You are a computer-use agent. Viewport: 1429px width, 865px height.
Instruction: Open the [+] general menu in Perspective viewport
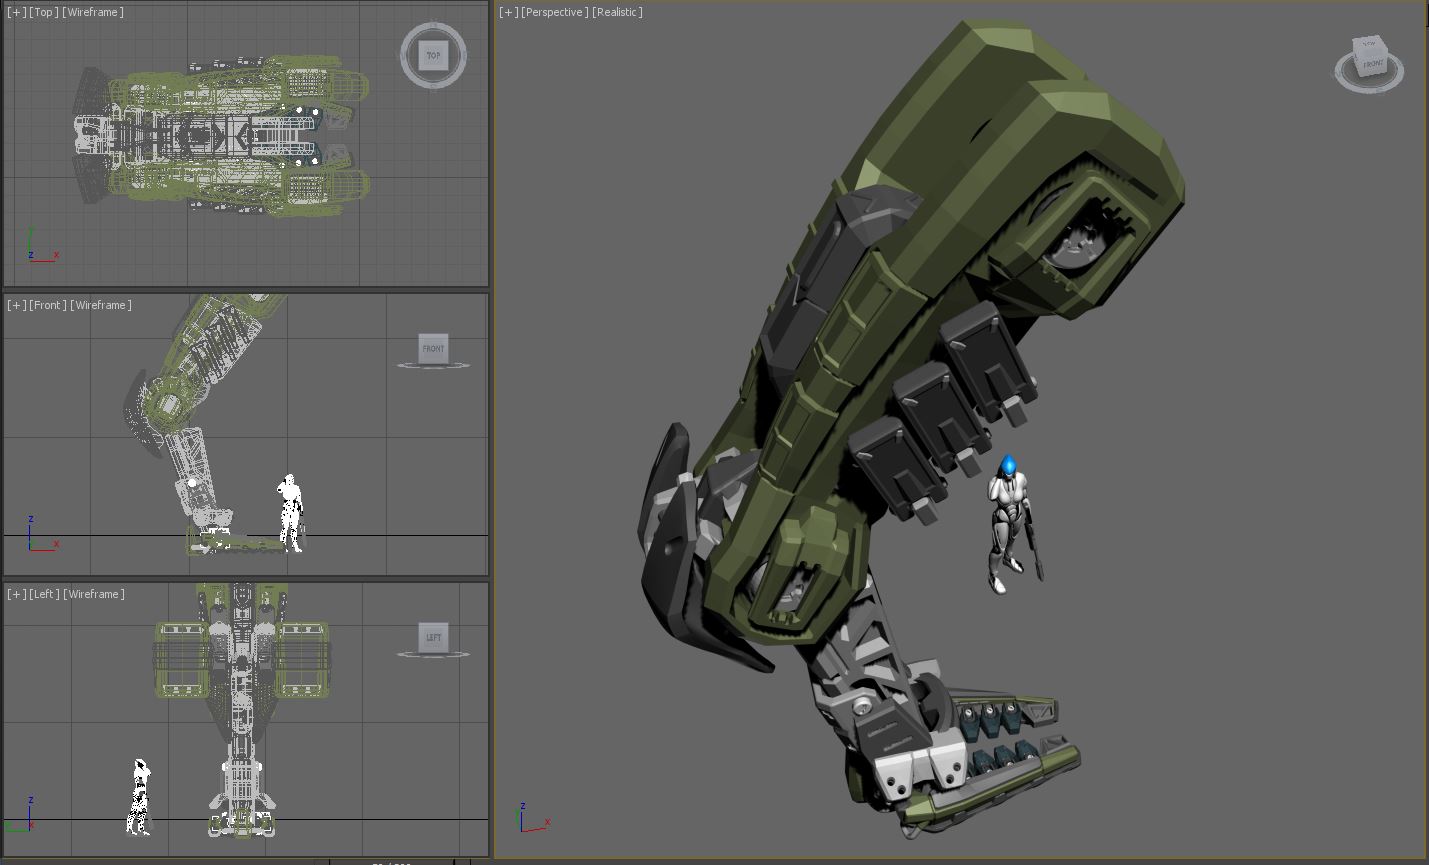point(508,12)
